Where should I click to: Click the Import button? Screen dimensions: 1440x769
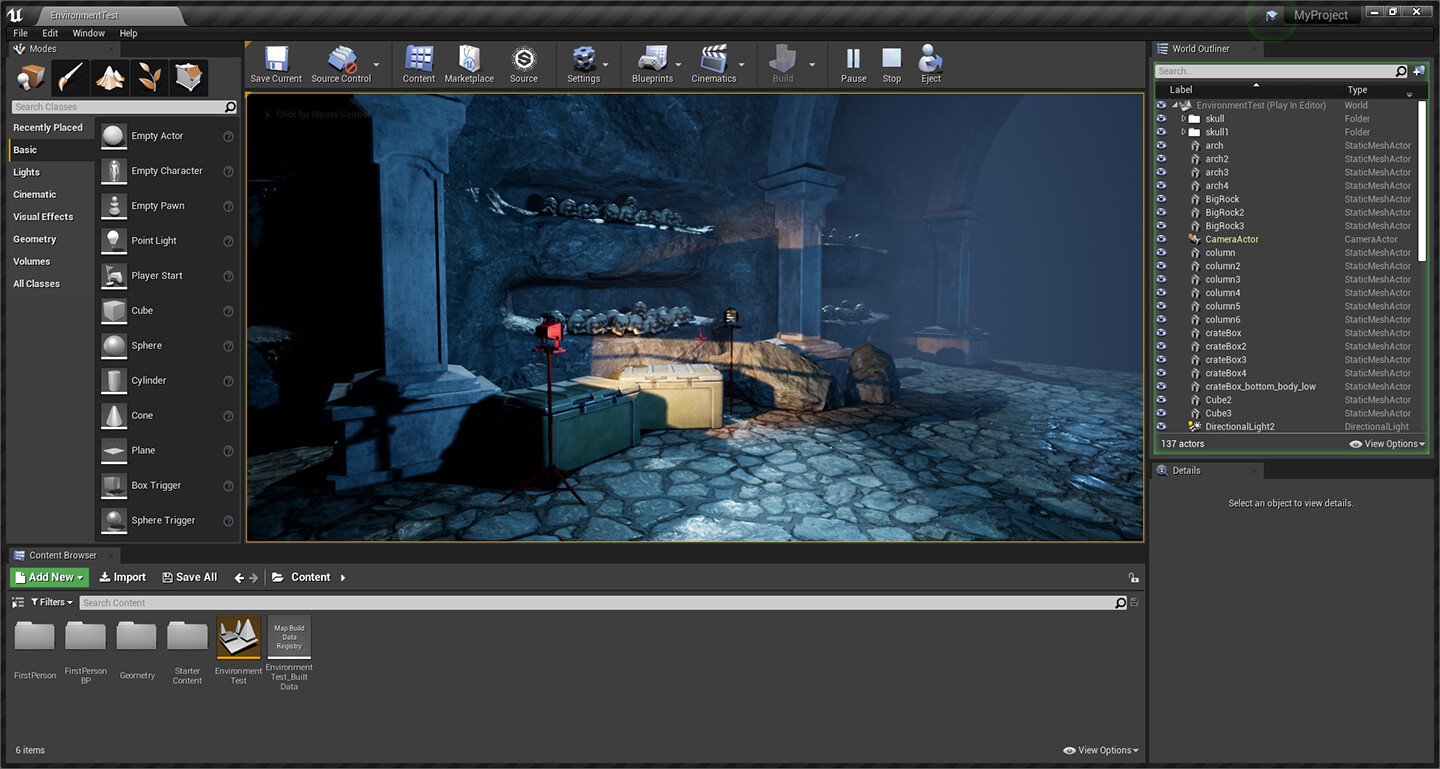[122, 577]
